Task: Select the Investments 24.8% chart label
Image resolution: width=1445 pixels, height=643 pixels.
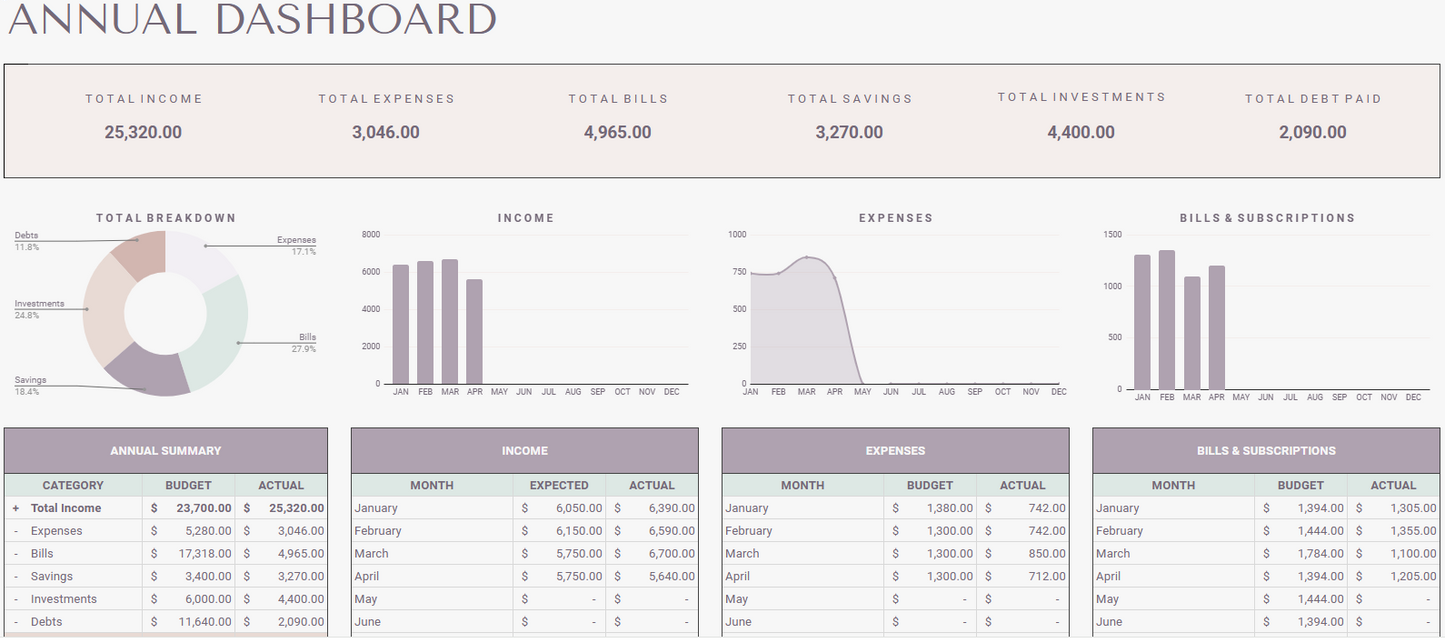Action: coord(39,309)
